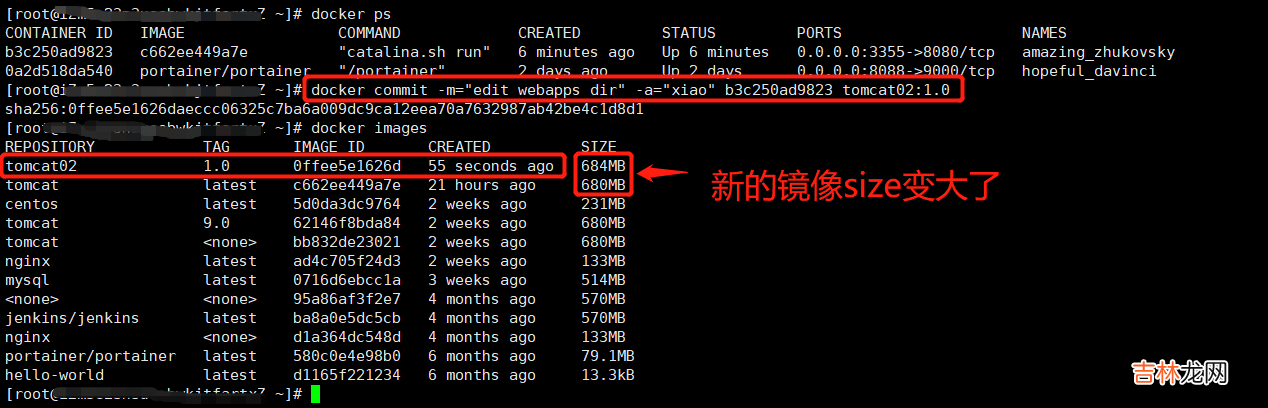Click the REPOSITORY column header
Screen dimensions: 1268x408
pos(50,147)
